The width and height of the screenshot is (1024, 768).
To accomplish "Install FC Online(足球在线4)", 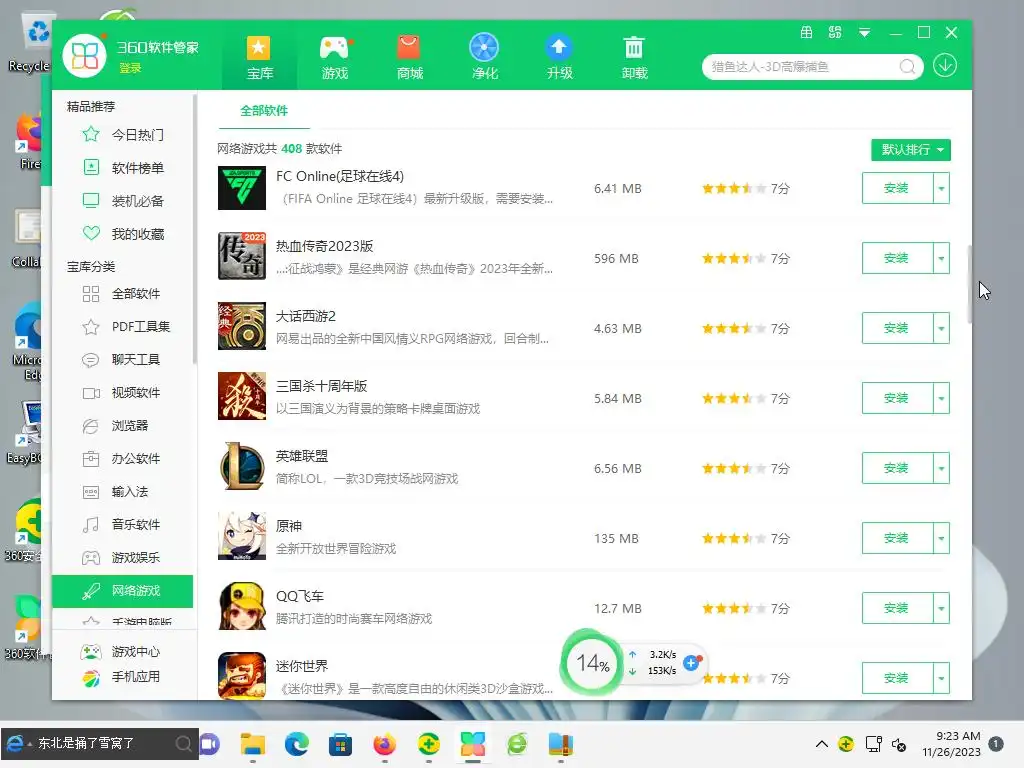I will (897, 188).
